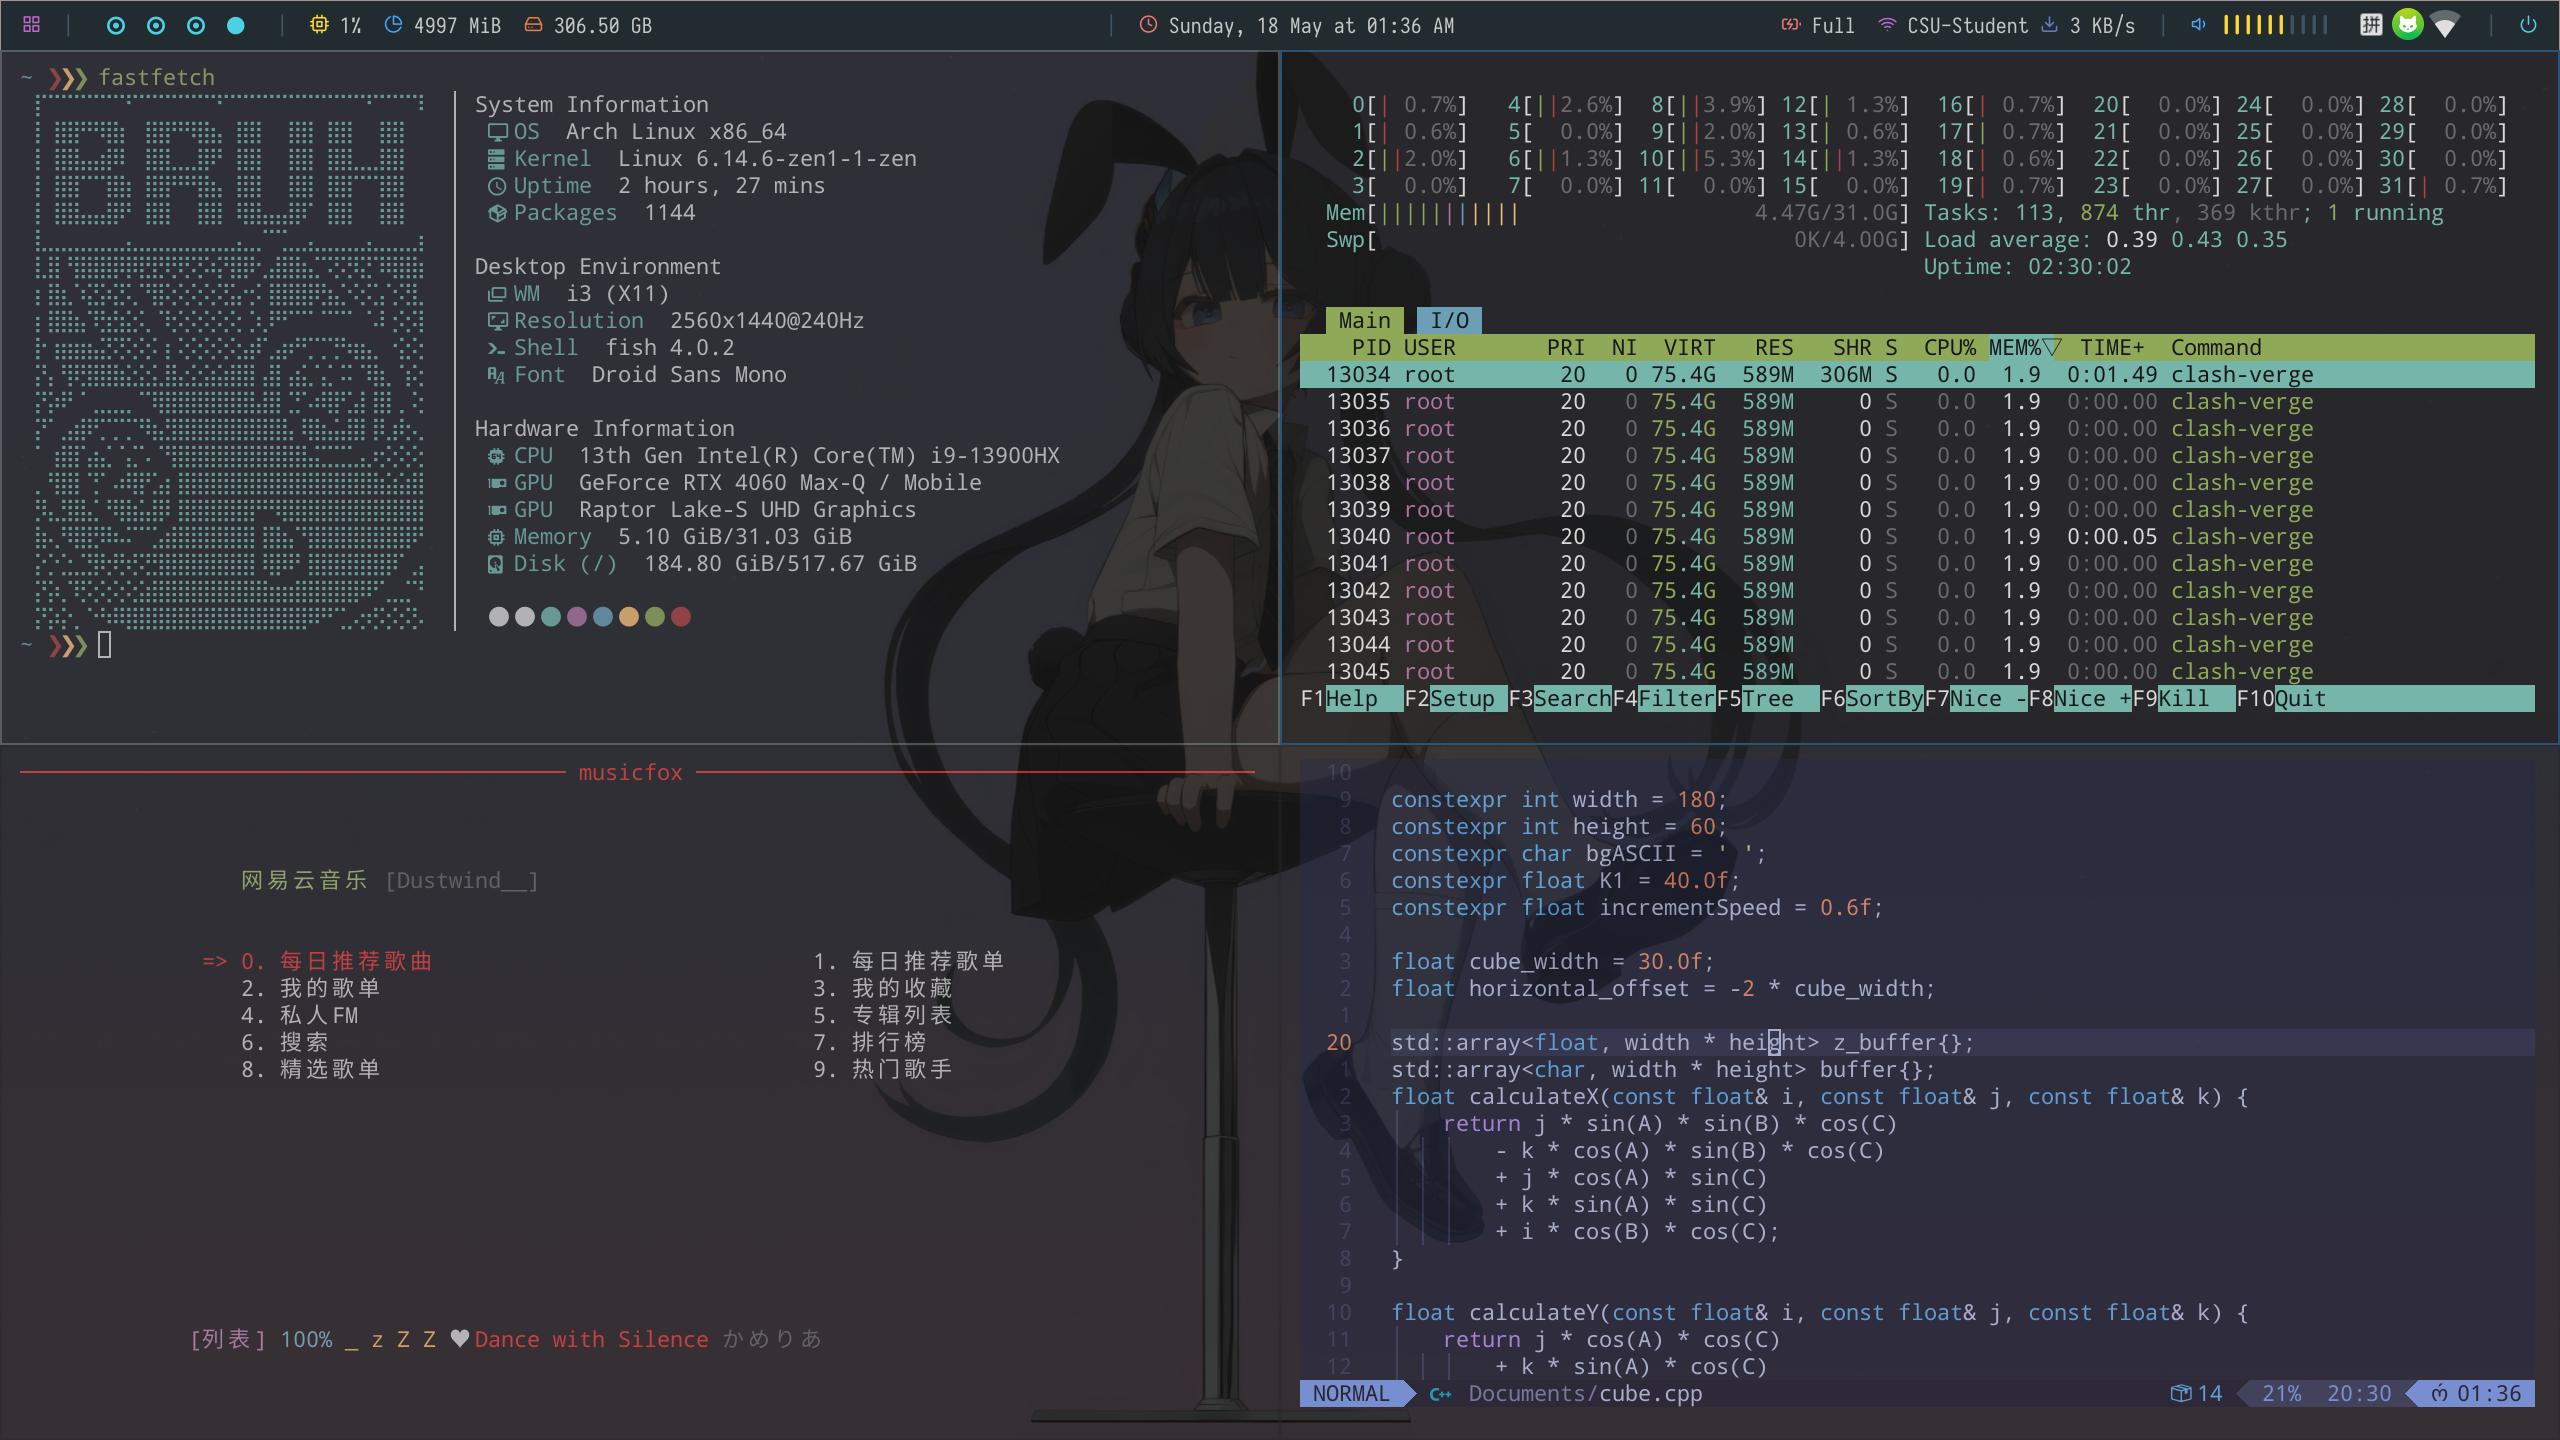Select the filled active workspace dot

(236, 26)
